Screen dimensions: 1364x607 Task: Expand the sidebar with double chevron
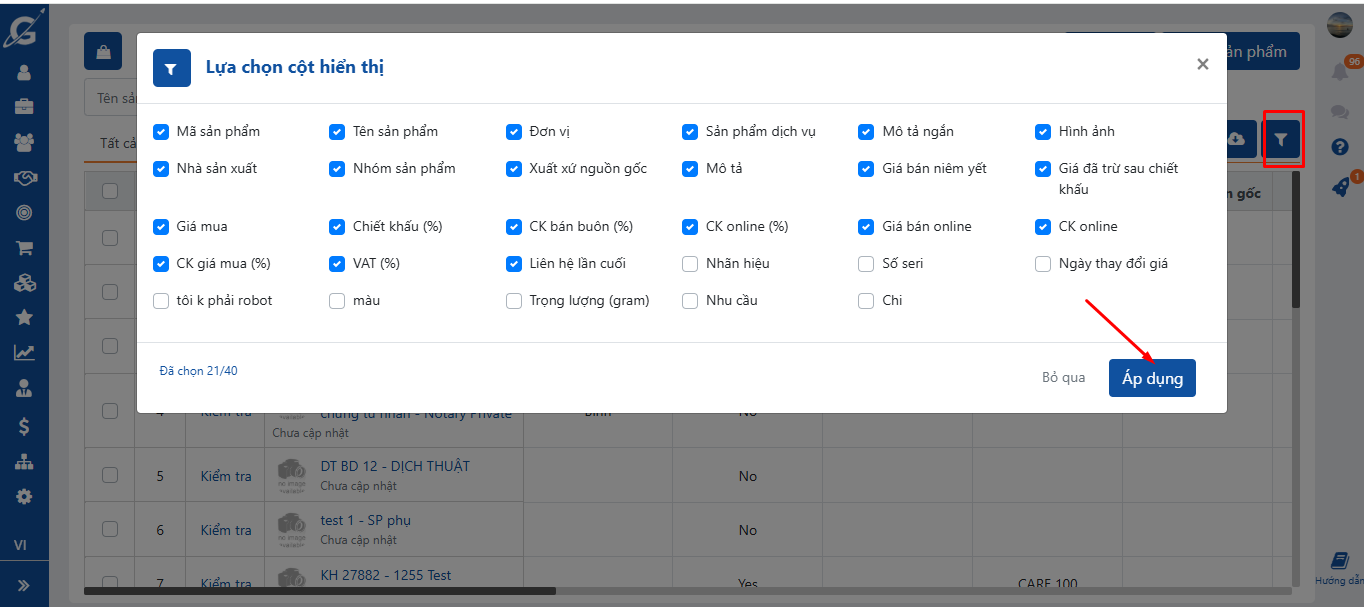pyautogui.click(x=24, y=585)
